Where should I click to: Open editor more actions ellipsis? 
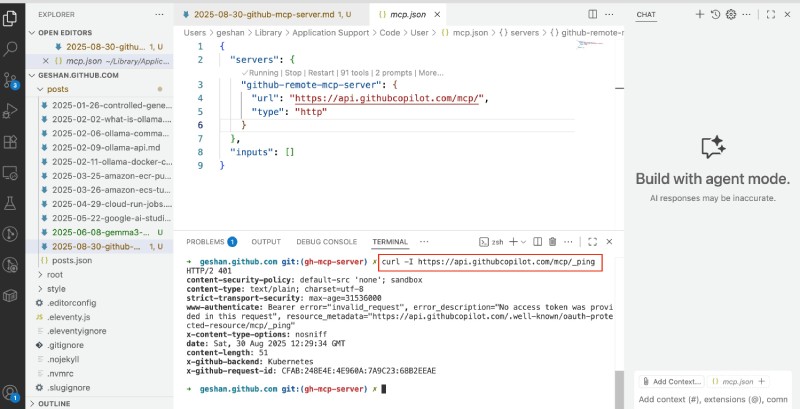point(608,14)
